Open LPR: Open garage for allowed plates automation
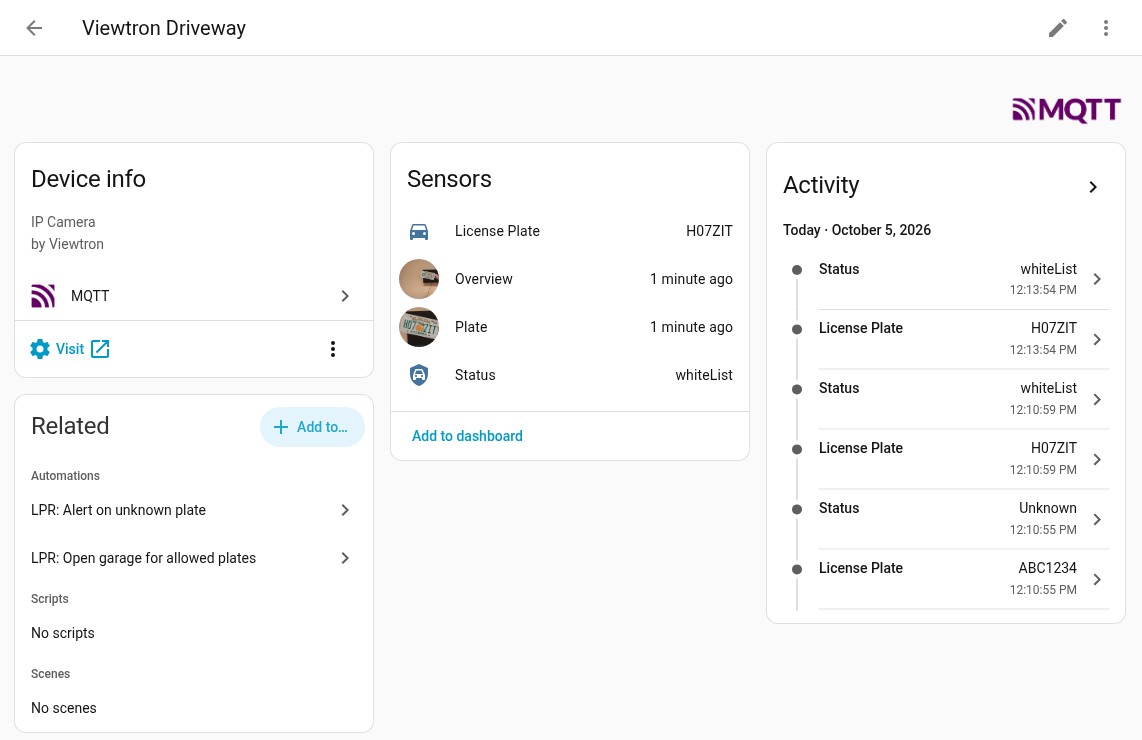1142x740 pixels. pyautogui.click(x=194, y=558)
